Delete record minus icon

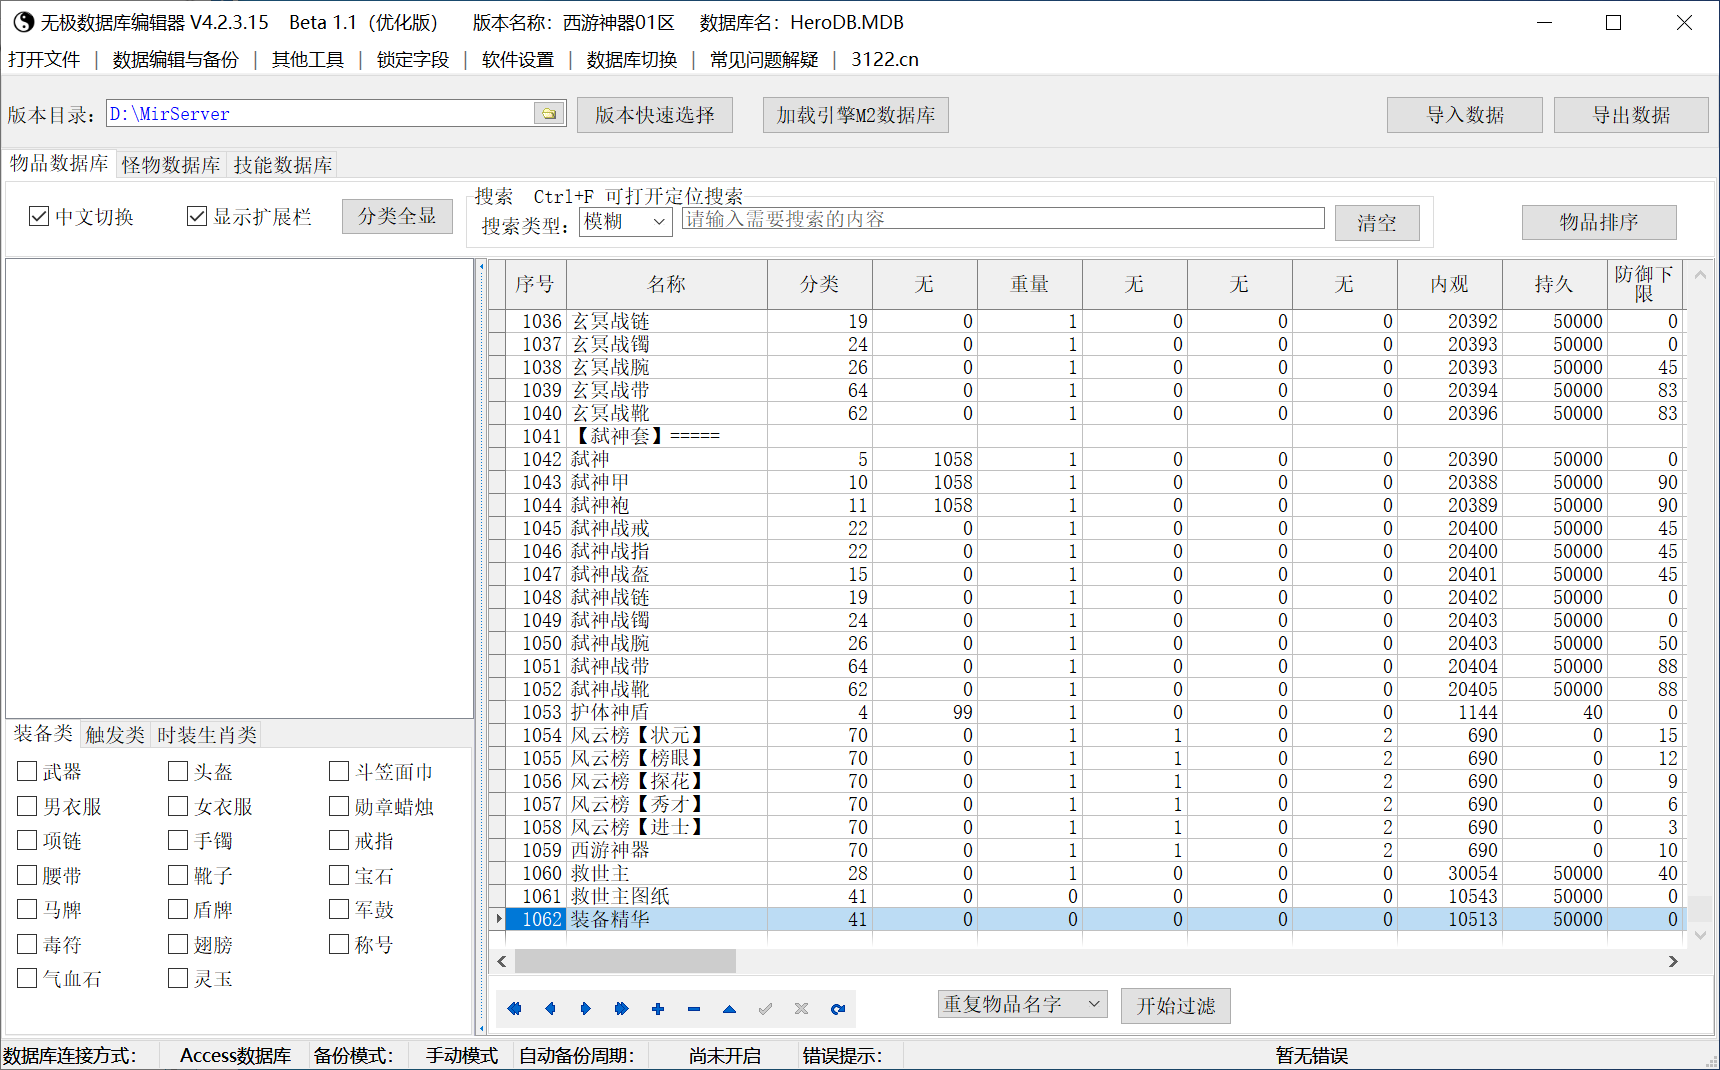click(694, 1008)
